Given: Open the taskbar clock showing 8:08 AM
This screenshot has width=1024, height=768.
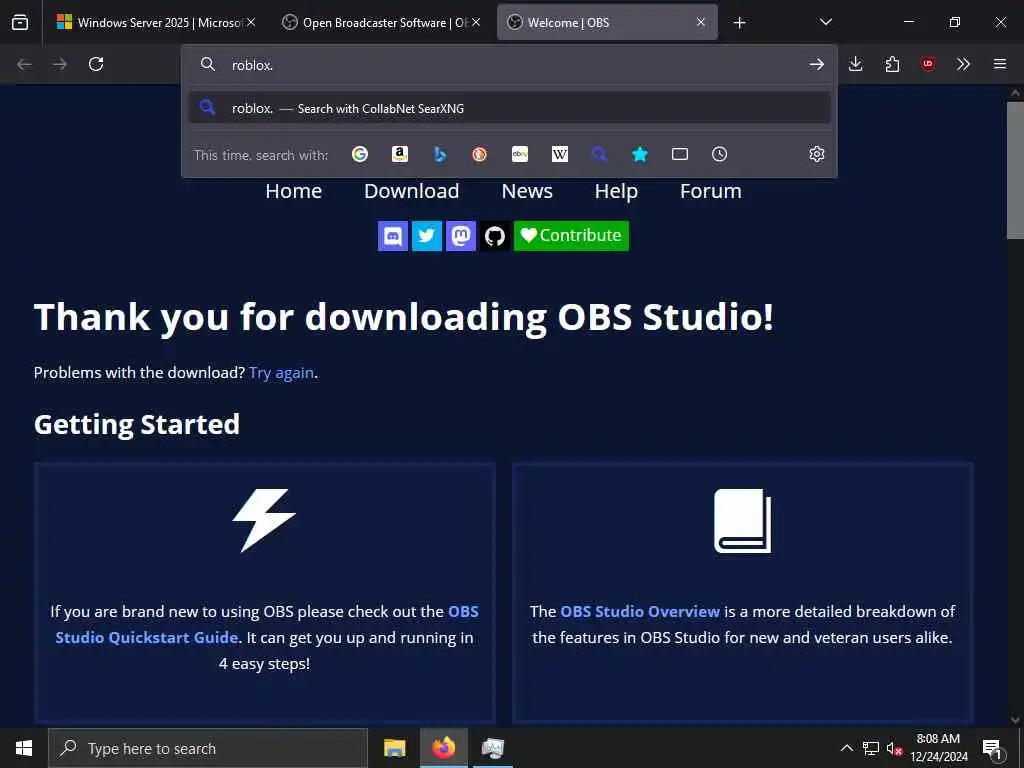Looking at the screenshot, I should coord(938,748).
